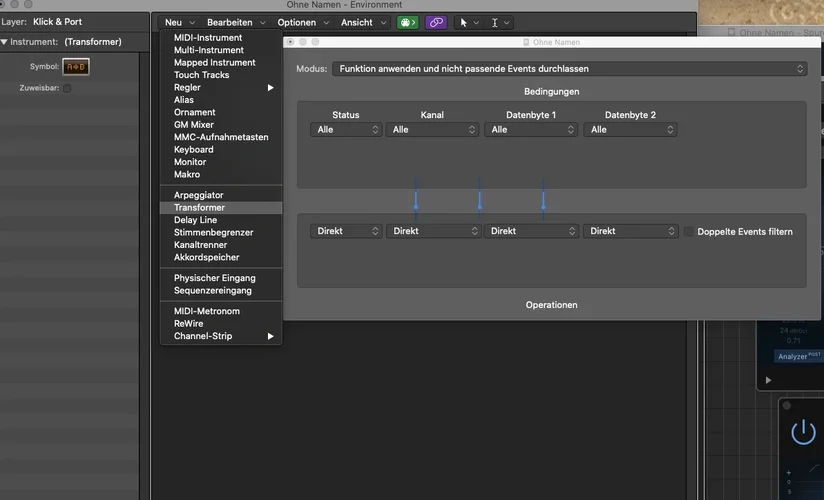Open the Modus dropdown
The image size is (824, 500).
coord(569,69)
